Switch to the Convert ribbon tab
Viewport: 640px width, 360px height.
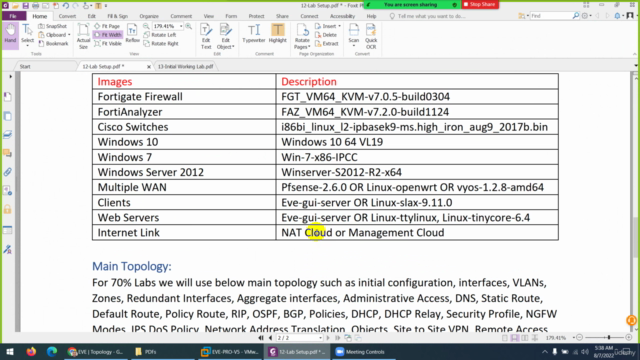click(67, 16)
